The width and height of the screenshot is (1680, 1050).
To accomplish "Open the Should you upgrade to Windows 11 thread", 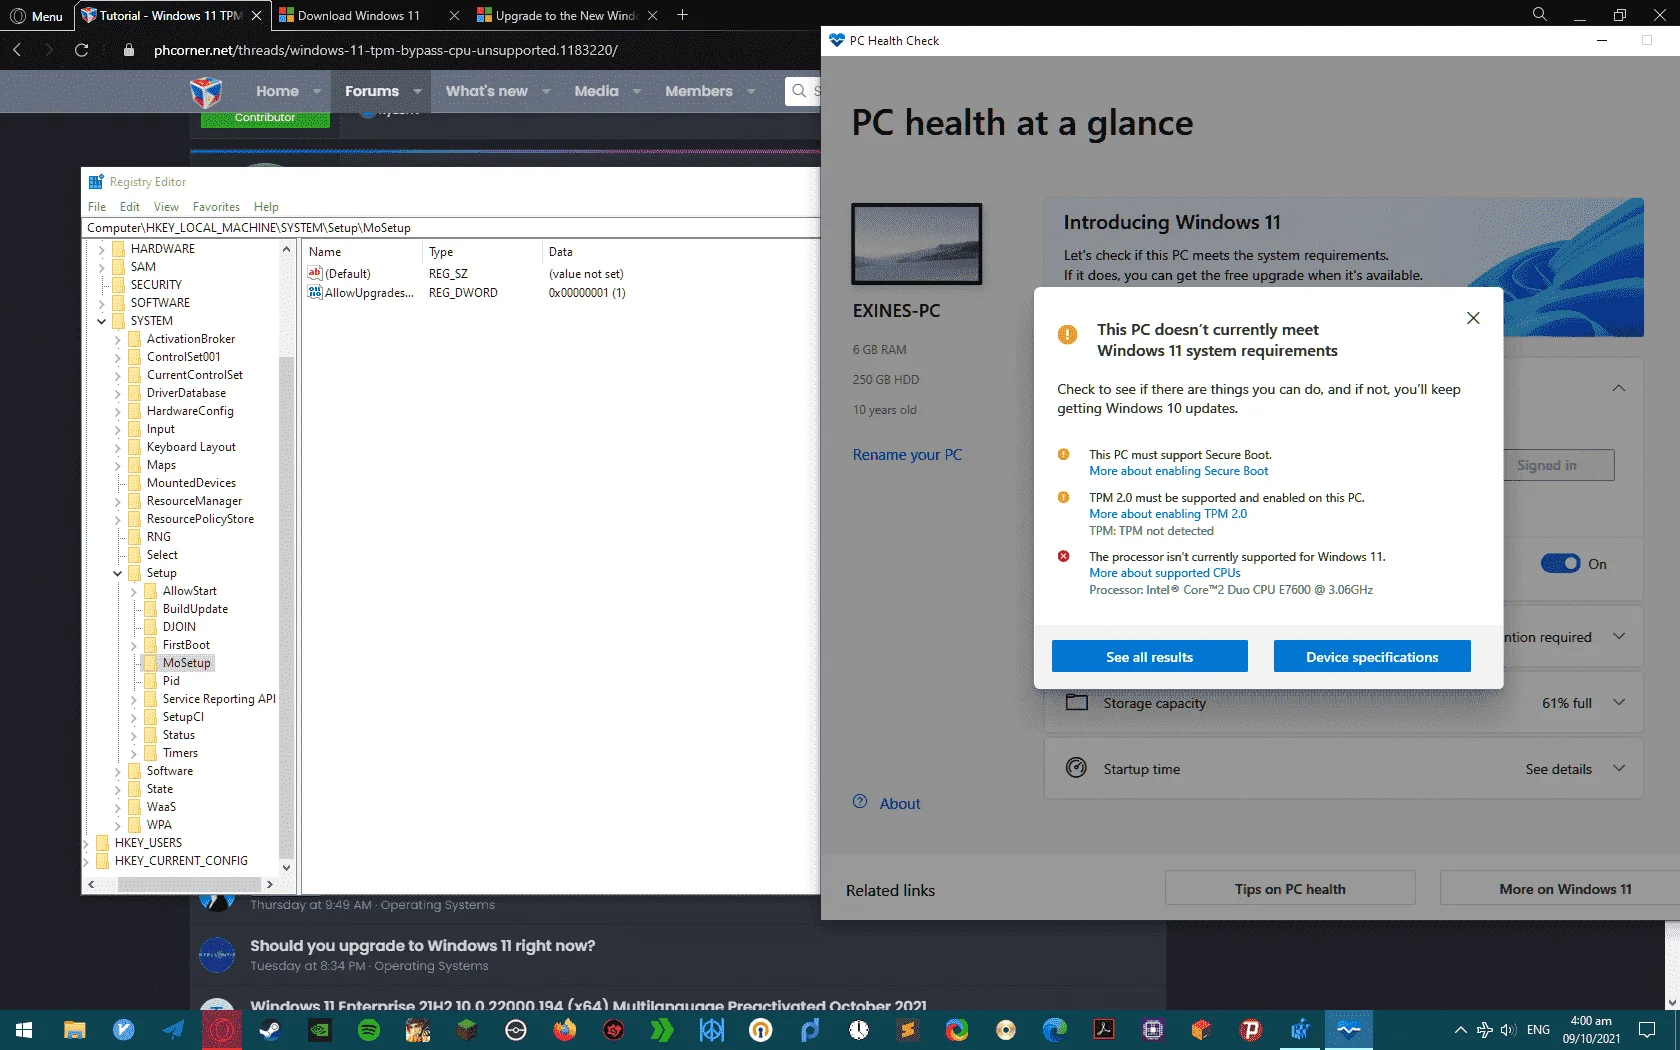I will (423, 946).
